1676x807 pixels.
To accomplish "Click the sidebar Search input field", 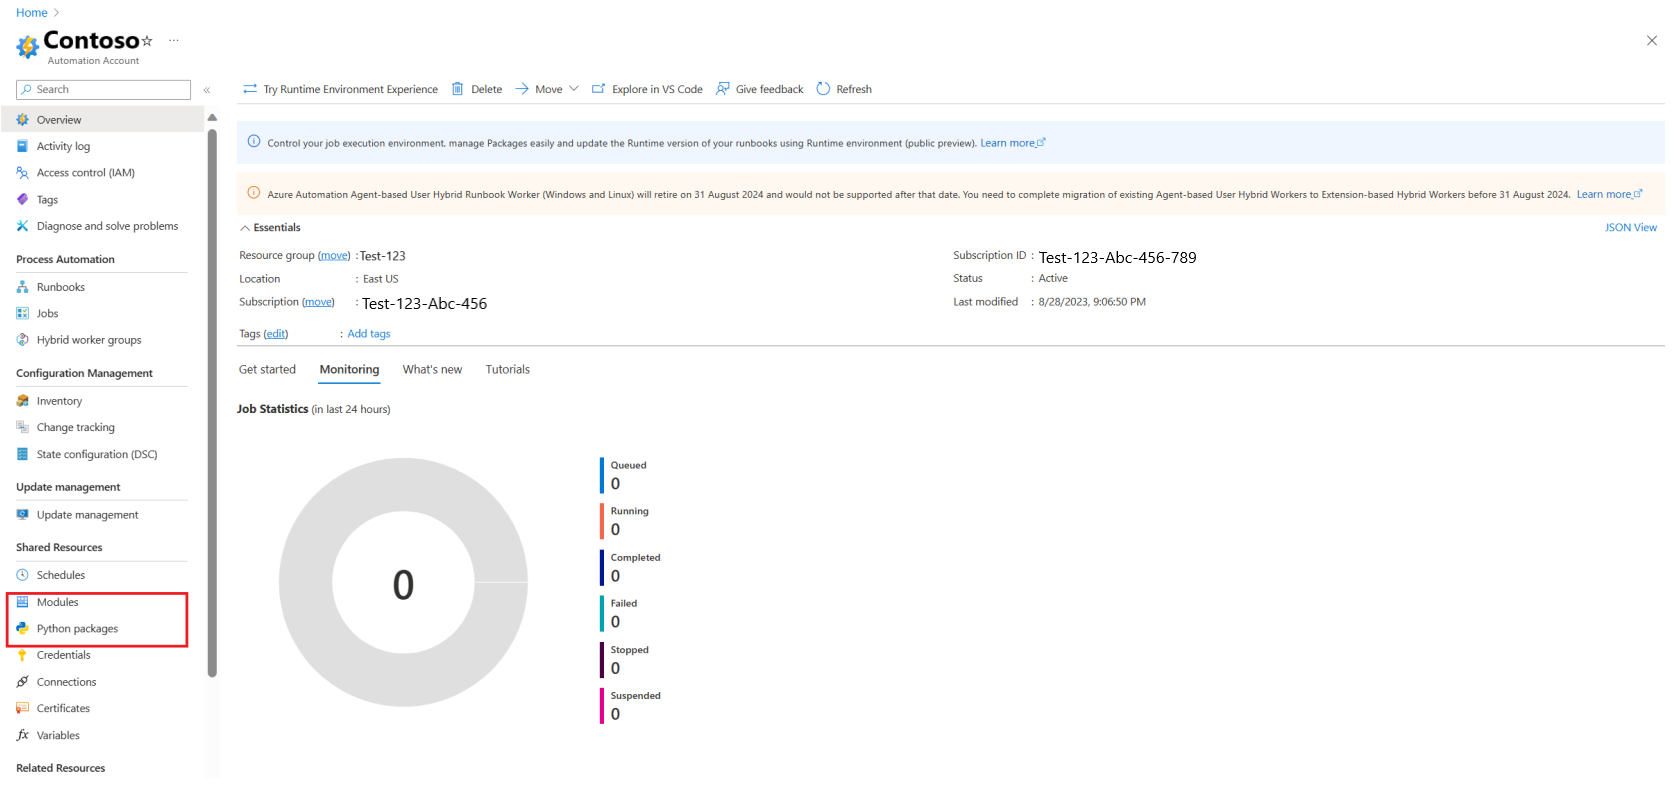I will [x=103, y=90].
